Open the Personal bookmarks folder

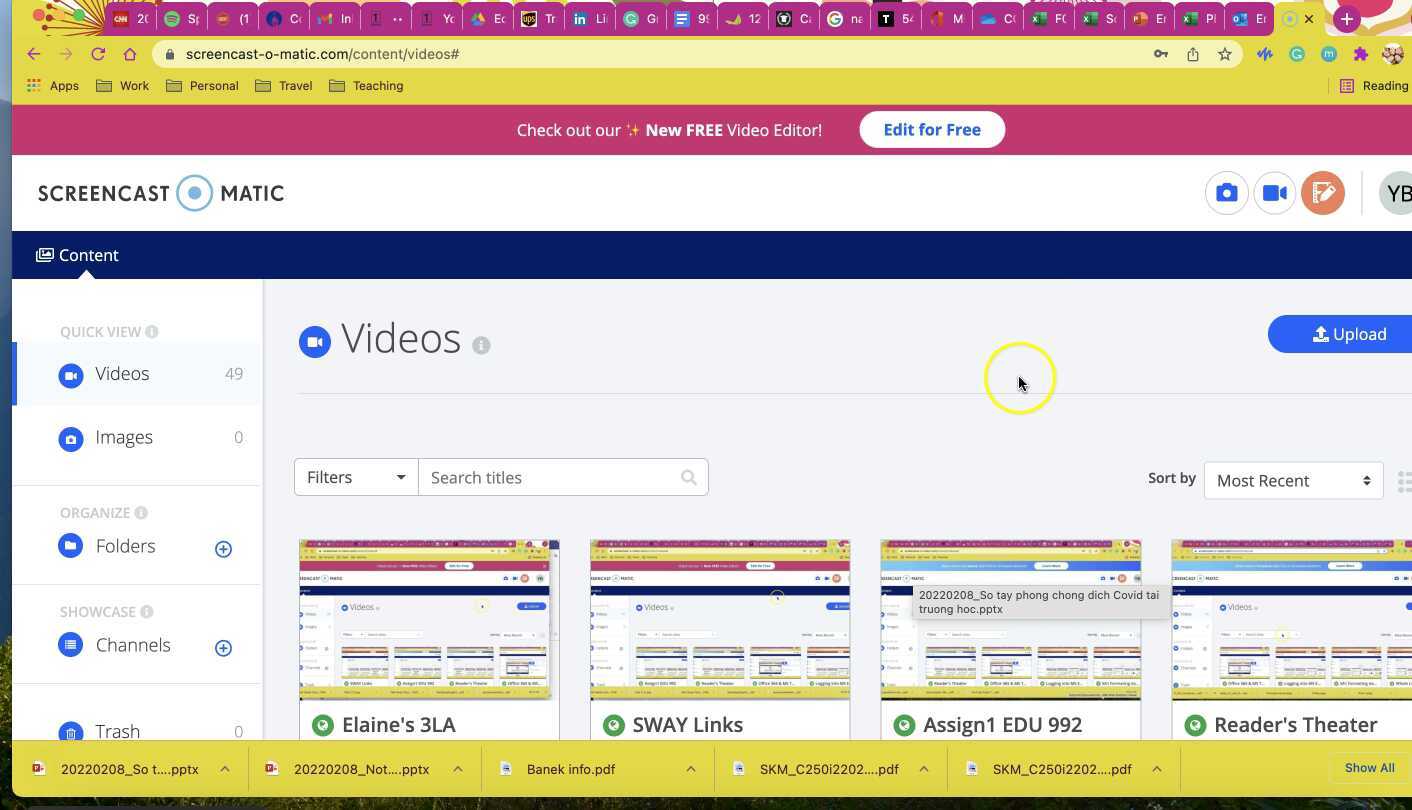click(202, 86)
